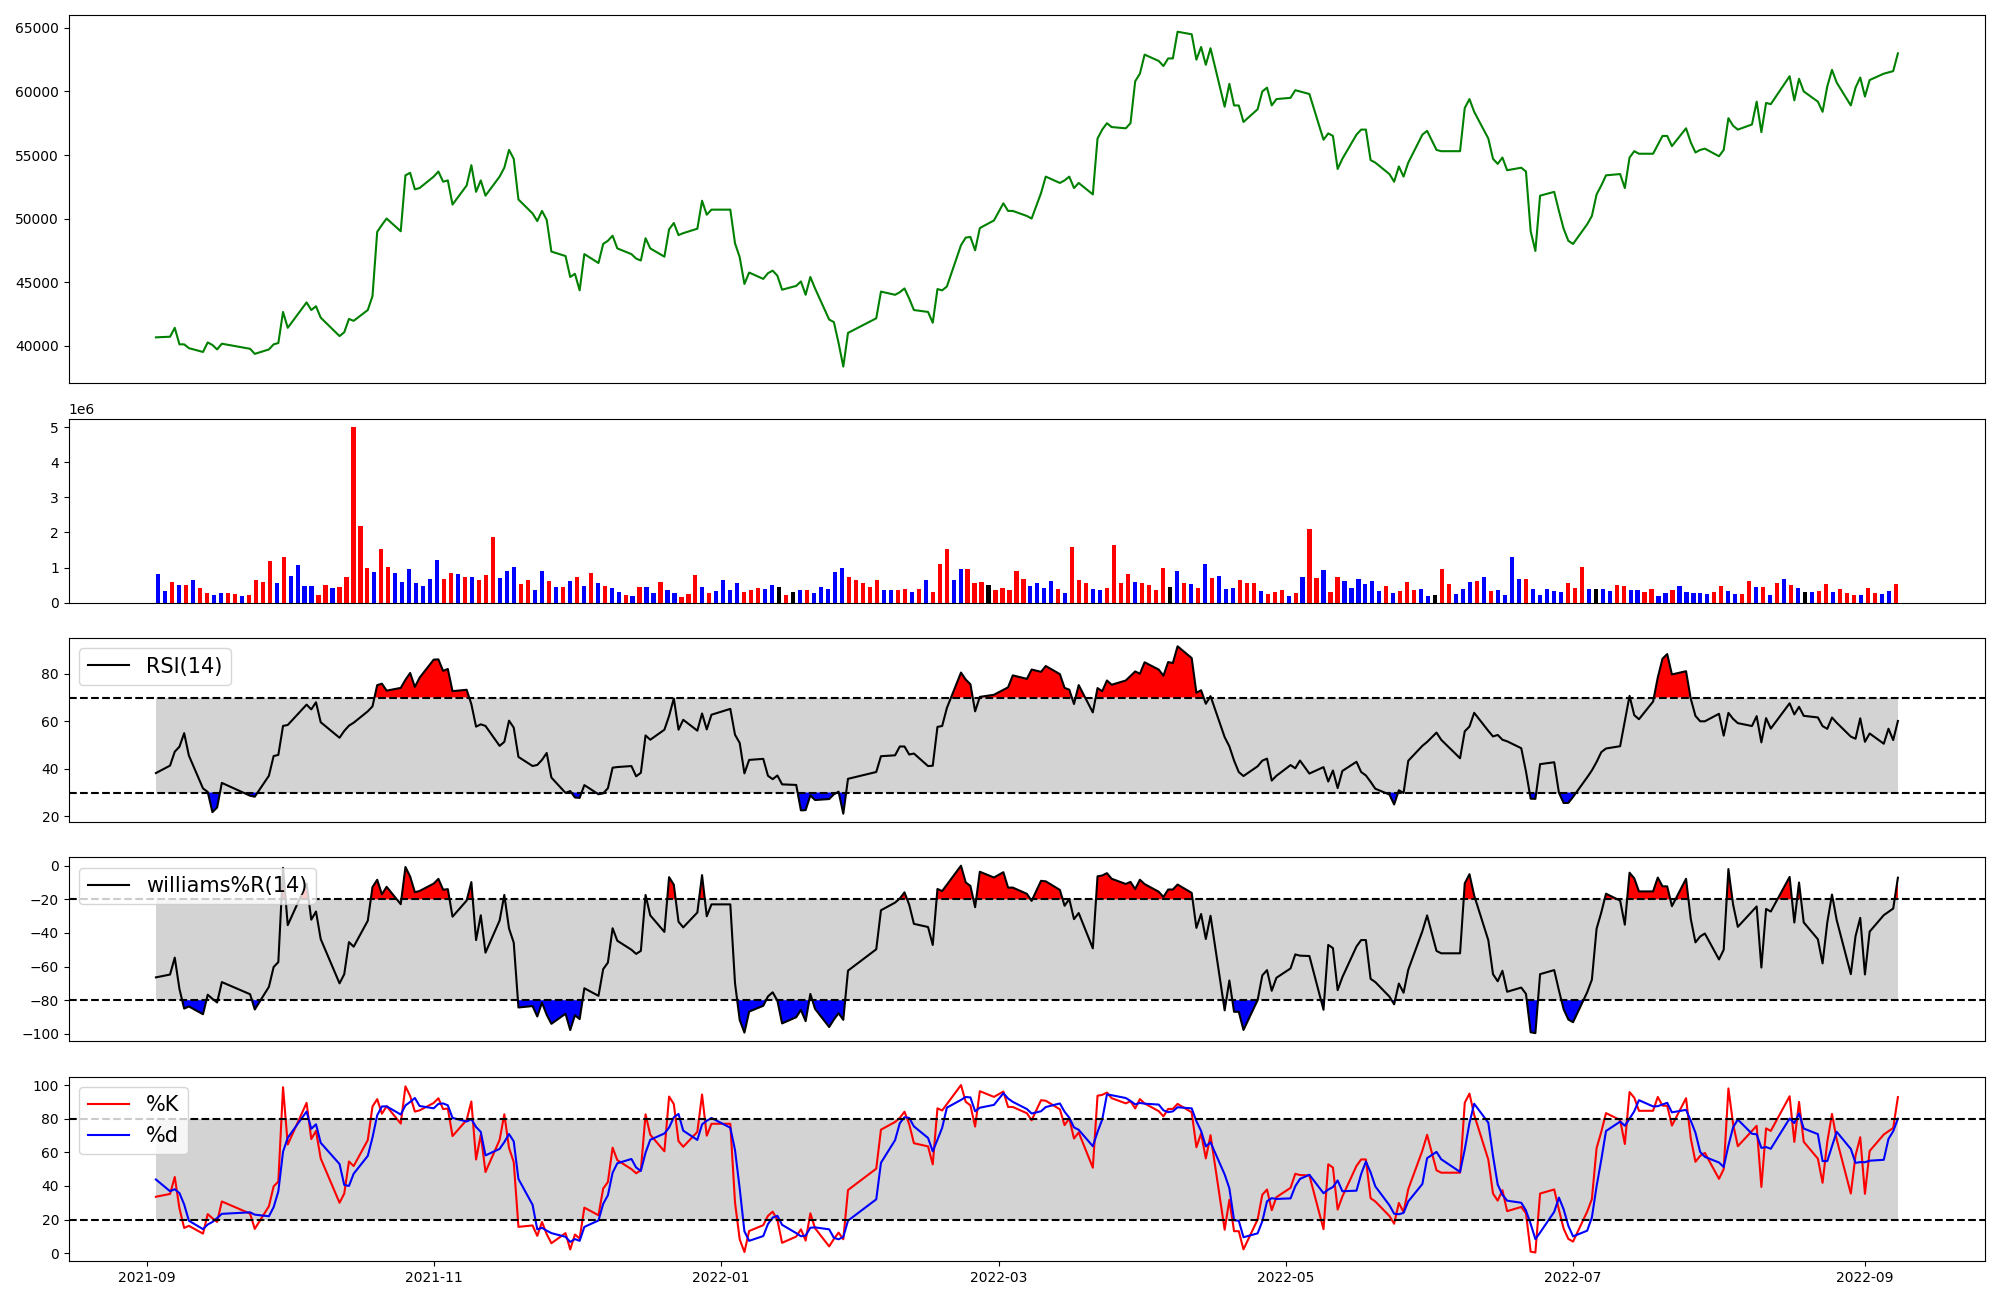This screenshot has width=2000, height=1300.
Task: Click the 2022-05 x-axis date label
Action: tap(1285, 1277)
